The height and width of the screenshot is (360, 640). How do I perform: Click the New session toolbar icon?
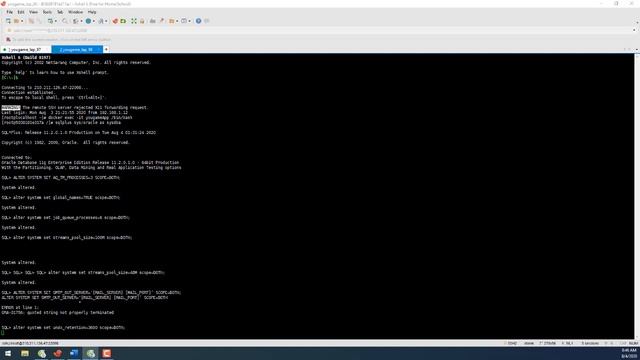8,21
